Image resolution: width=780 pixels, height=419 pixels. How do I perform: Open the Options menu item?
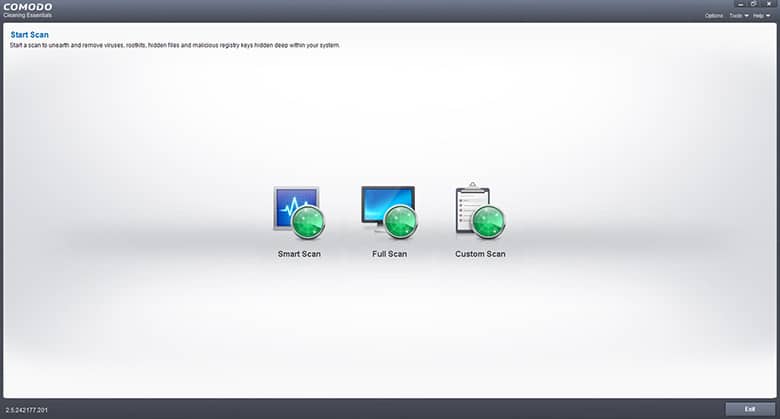(714, 16)
